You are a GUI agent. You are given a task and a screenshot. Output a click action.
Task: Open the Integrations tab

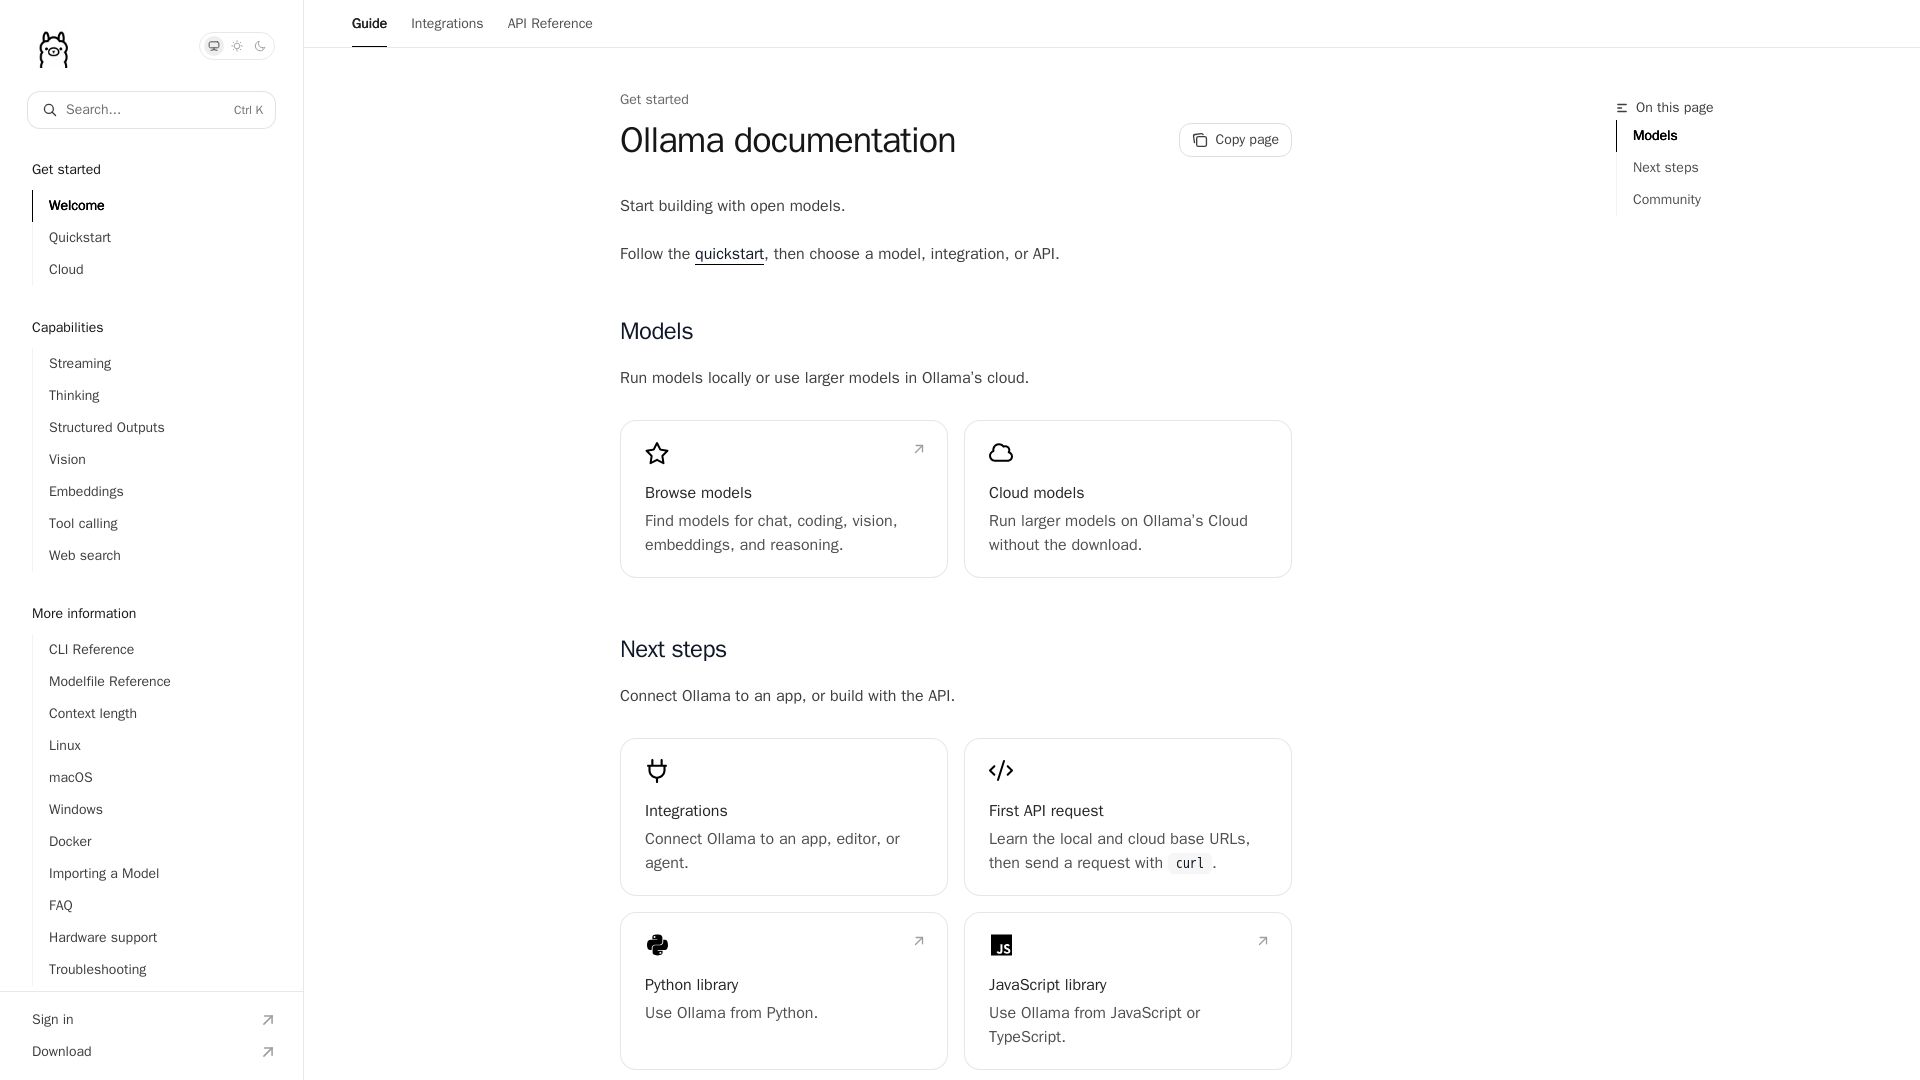(x=447, y=24)
